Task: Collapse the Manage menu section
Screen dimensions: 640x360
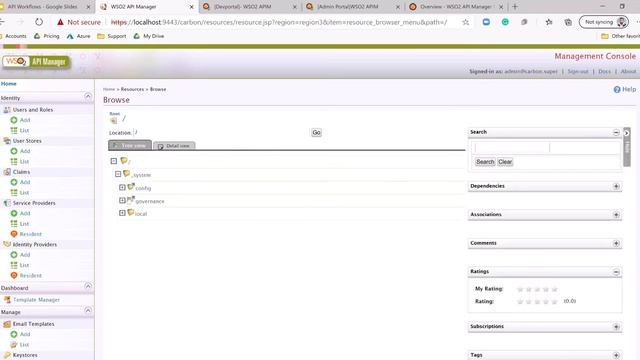Action: pyautogui.click(x=88, y=311)
